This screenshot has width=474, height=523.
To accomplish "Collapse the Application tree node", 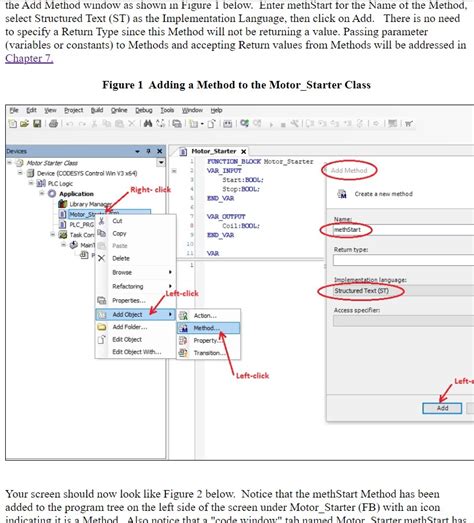I will coord(42,193).
